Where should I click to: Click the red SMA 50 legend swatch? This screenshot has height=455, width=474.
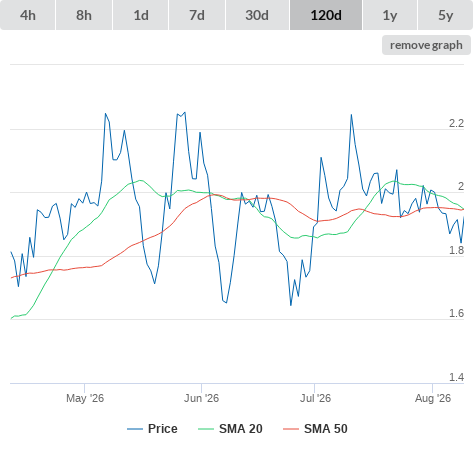[x=291, y=429]
